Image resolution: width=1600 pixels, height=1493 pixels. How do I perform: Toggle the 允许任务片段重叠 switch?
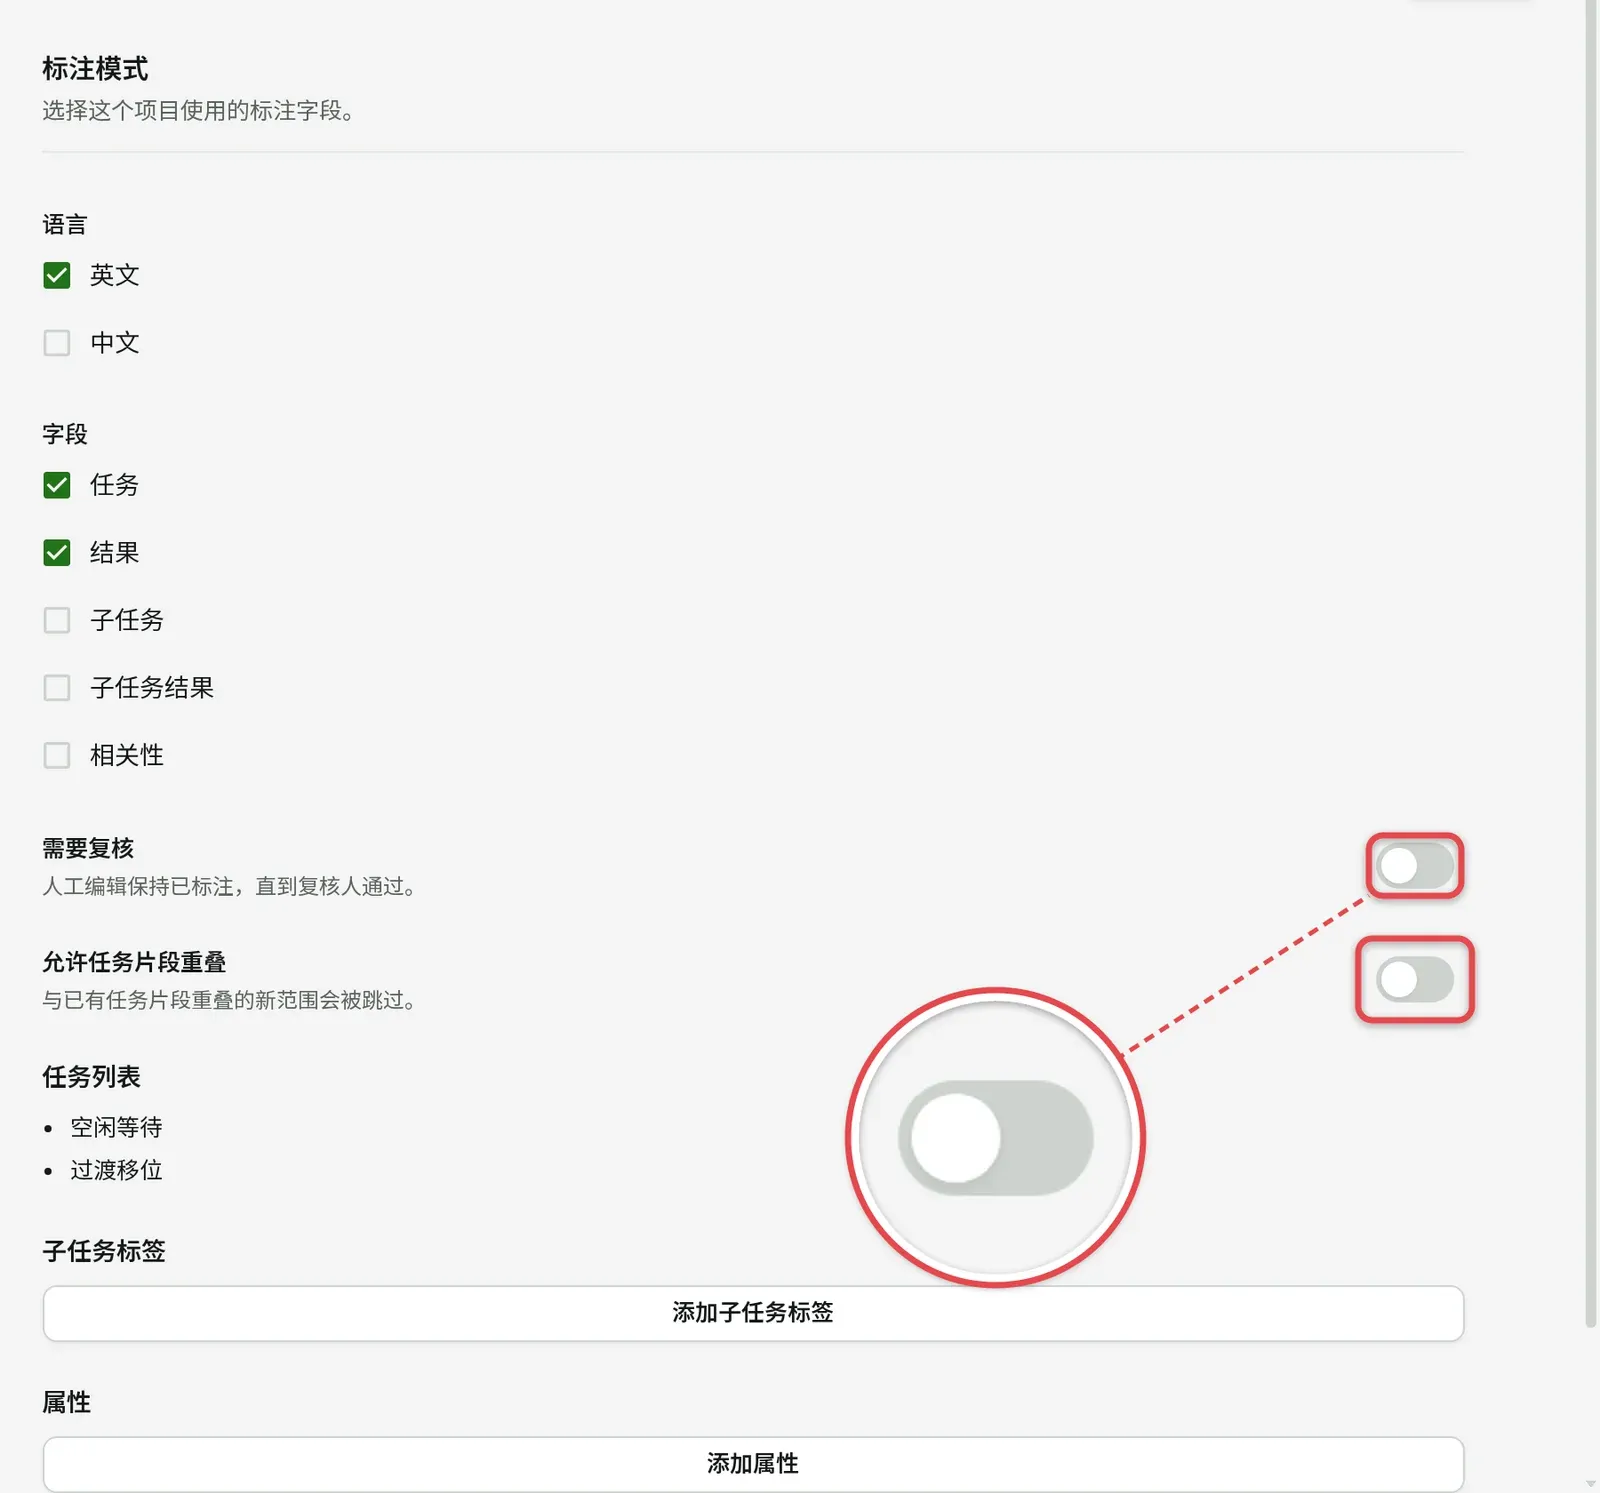[1414, 980]
